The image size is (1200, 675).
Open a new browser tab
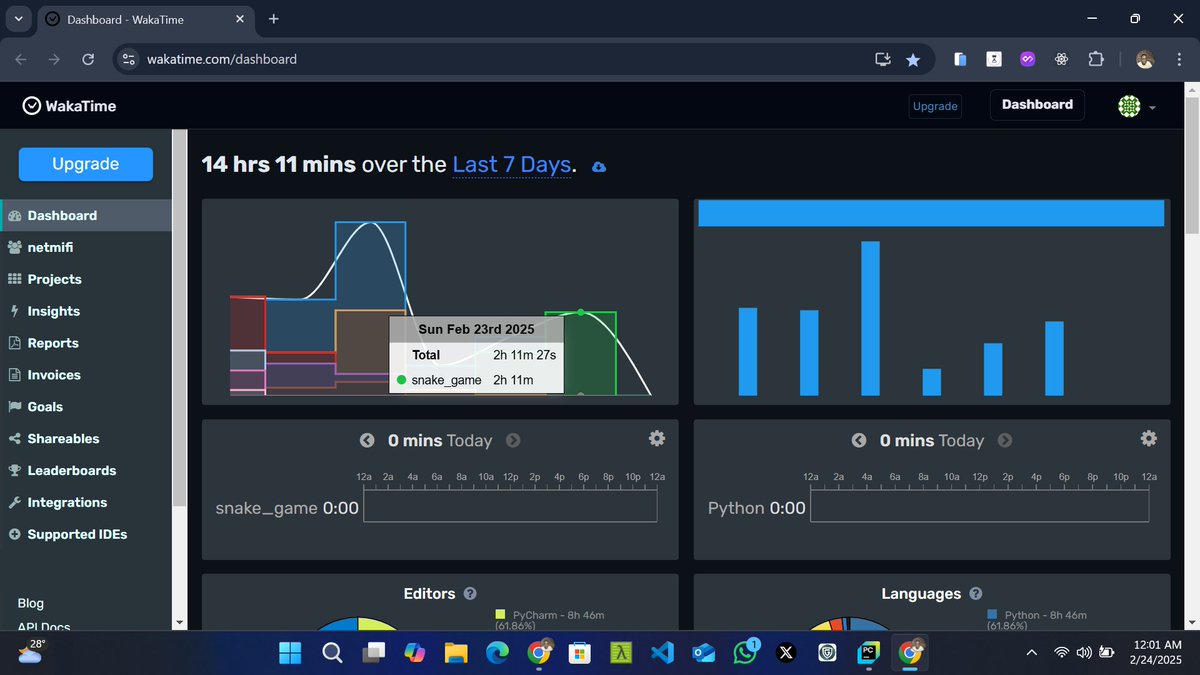[x=273, y=18]
